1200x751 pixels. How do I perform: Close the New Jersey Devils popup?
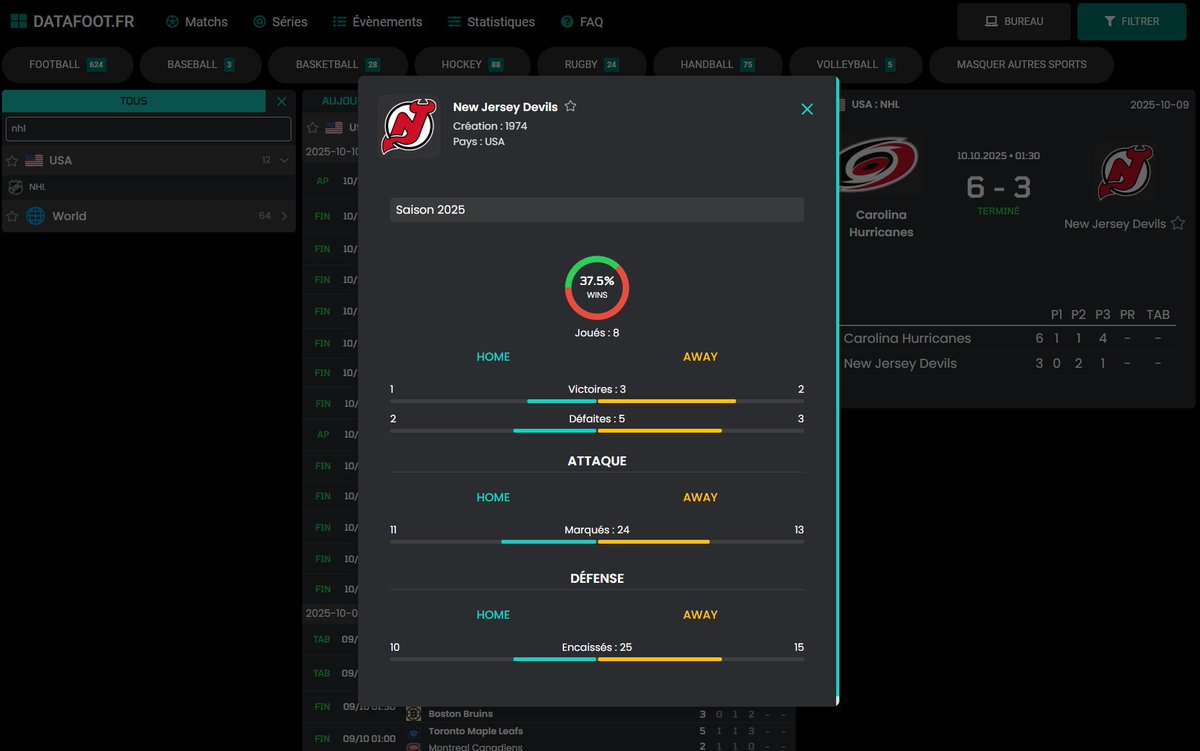(x=807, y=109)
